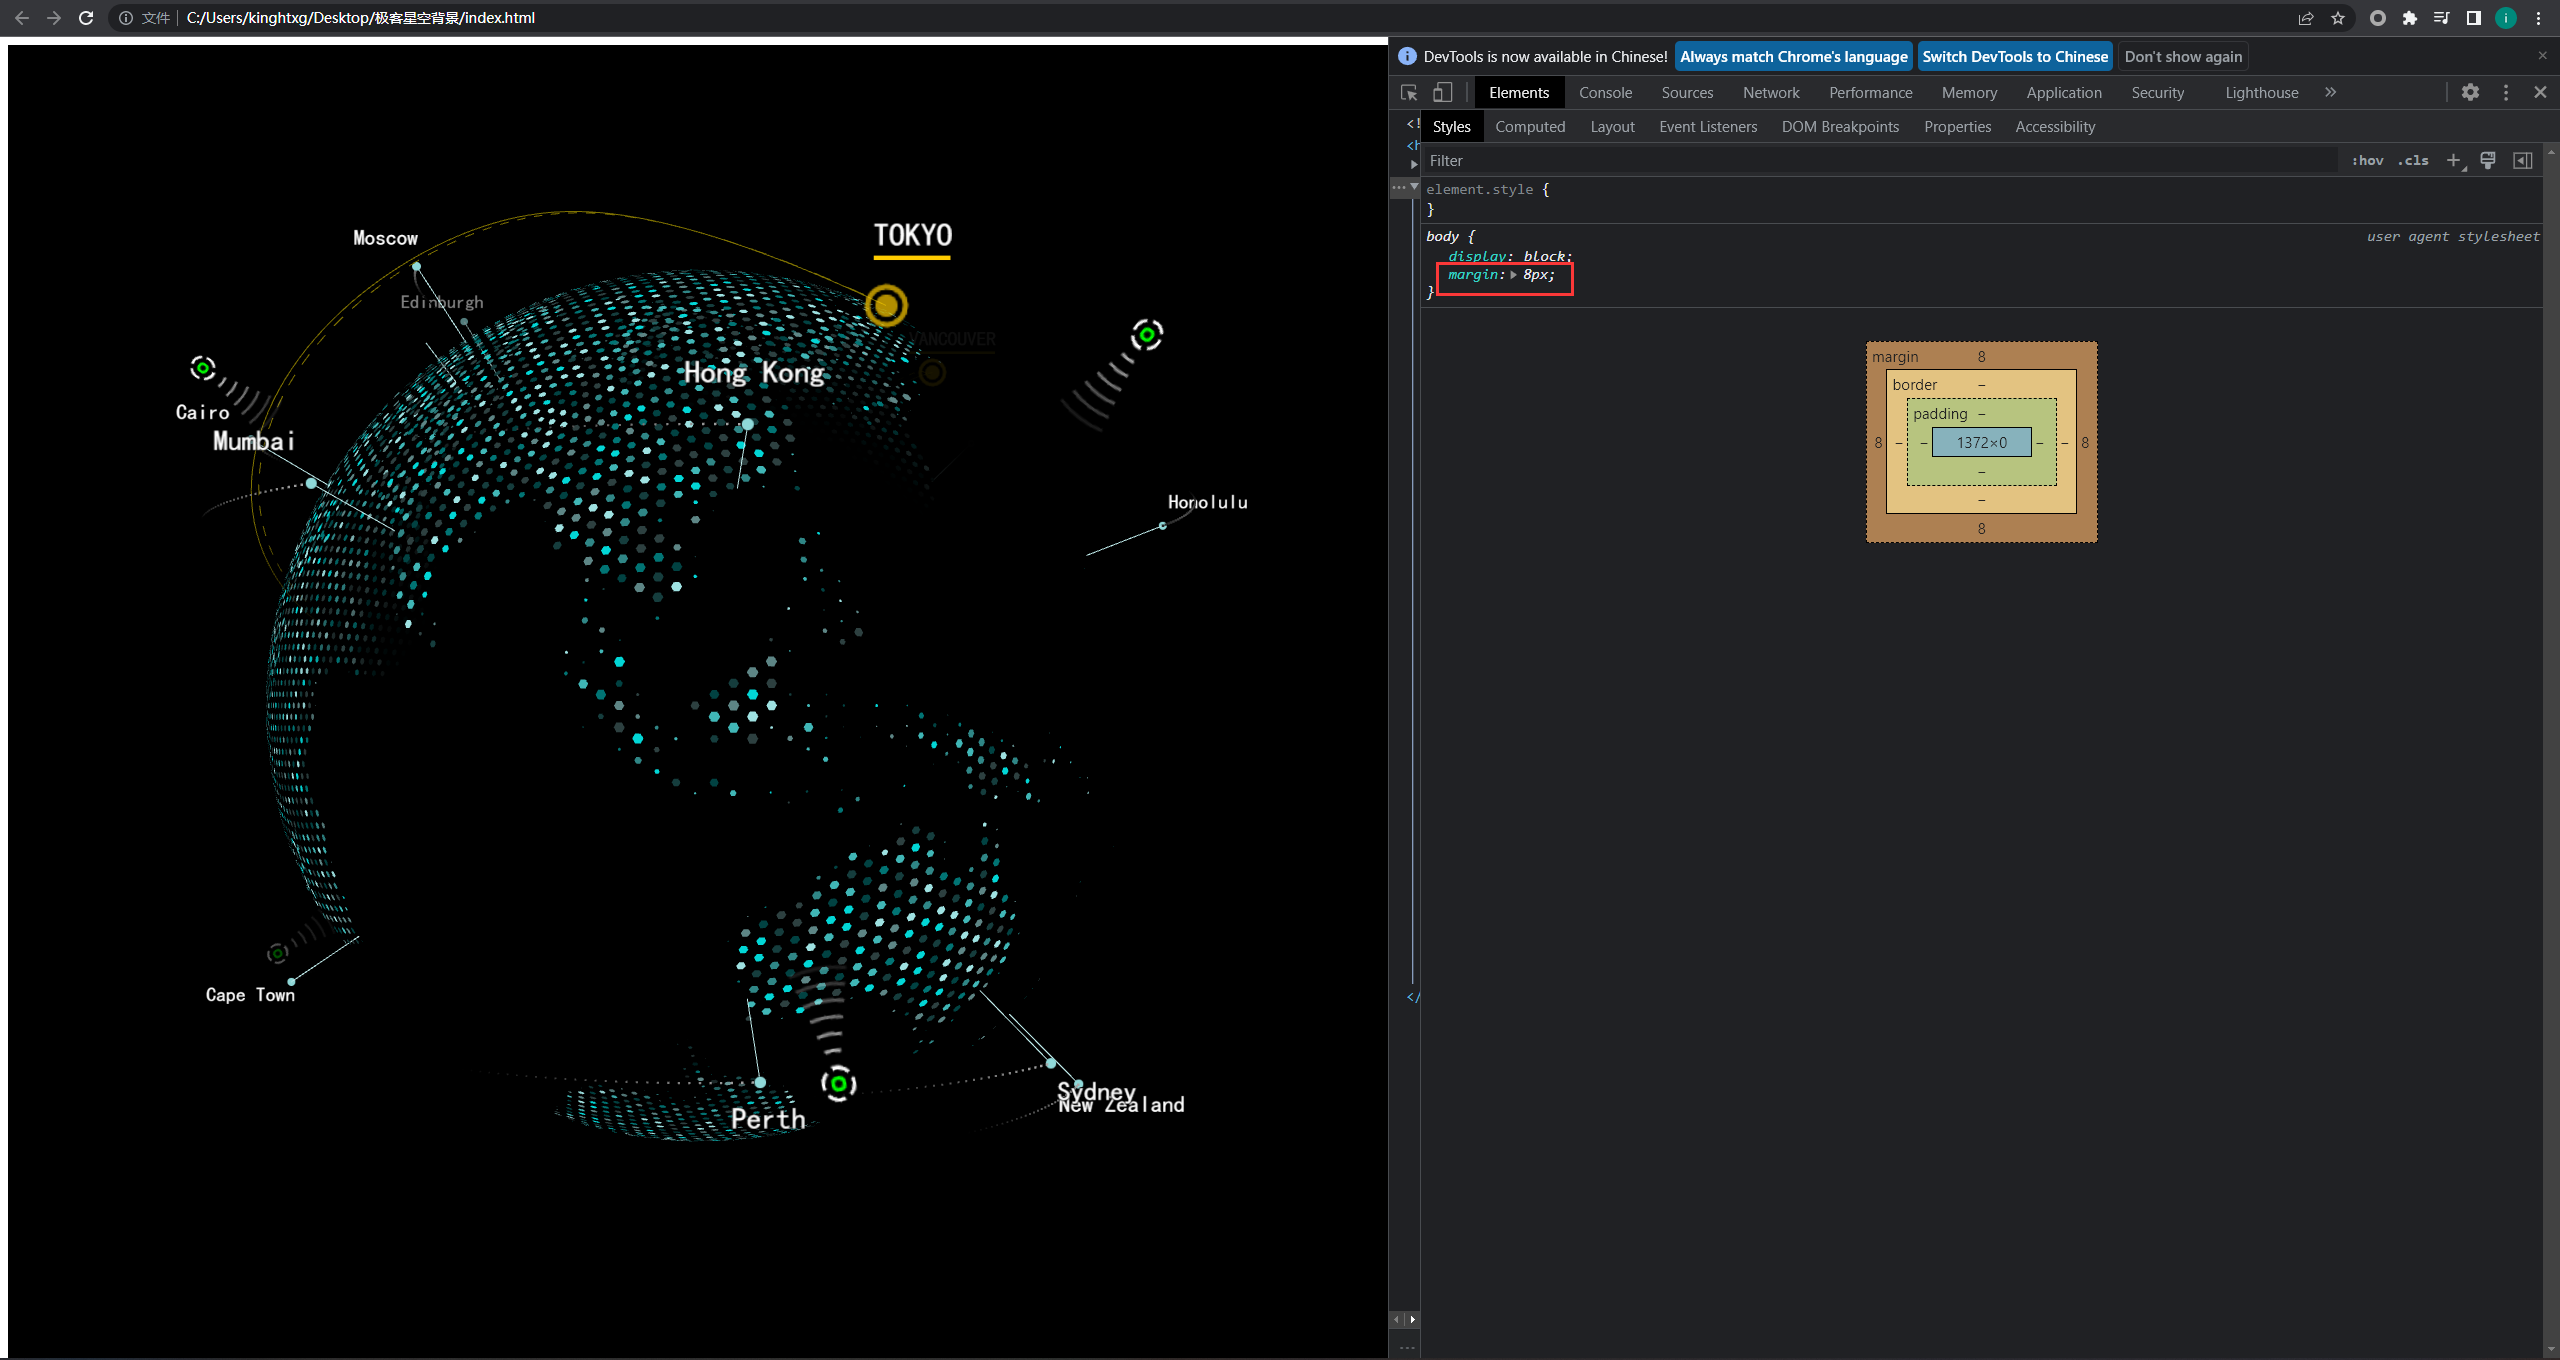Select the Elements panel tab
The image size is (2560, 1360).
pos(1519,93)
